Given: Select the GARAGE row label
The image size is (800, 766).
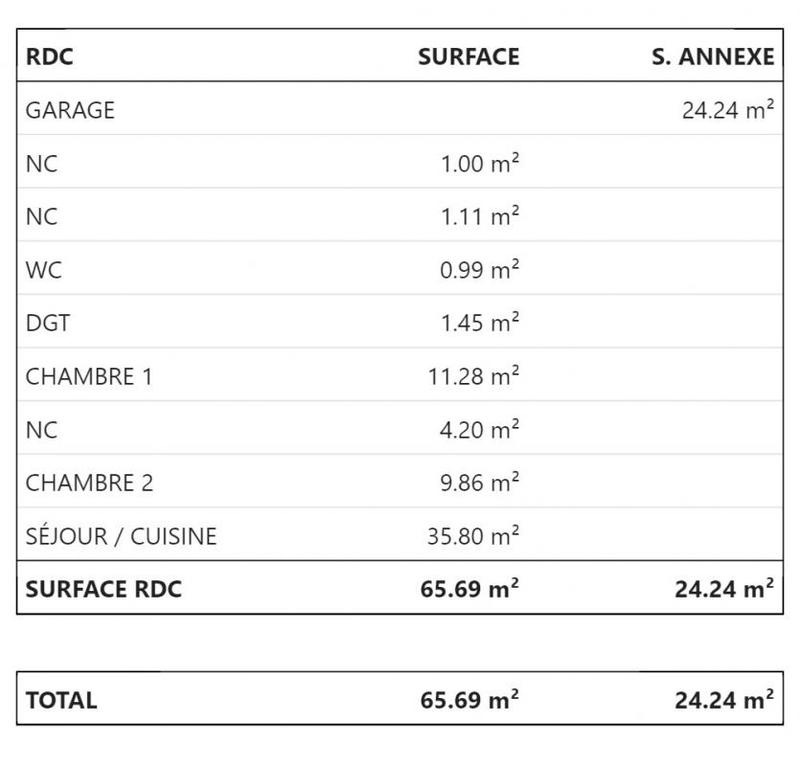Looking at the screenshot, I should point(70,110).
